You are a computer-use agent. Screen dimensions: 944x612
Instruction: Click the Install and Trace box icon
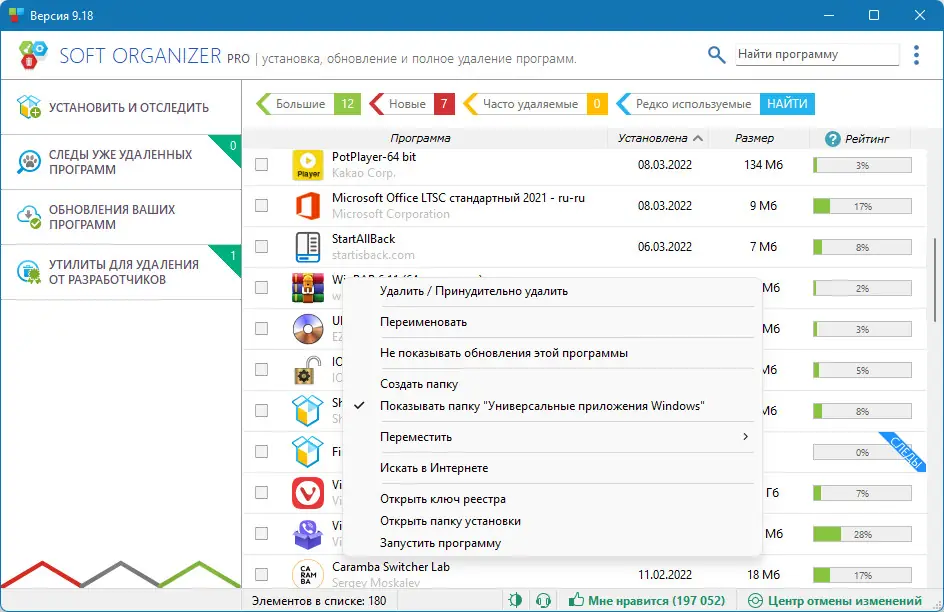28,107
